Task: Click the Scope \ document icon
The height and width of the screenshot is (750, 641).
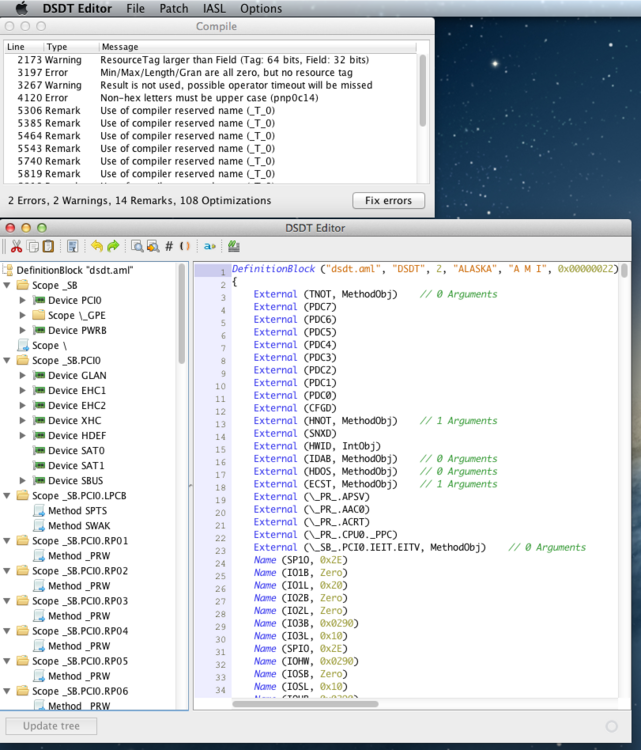Action: tap(23, 345)
